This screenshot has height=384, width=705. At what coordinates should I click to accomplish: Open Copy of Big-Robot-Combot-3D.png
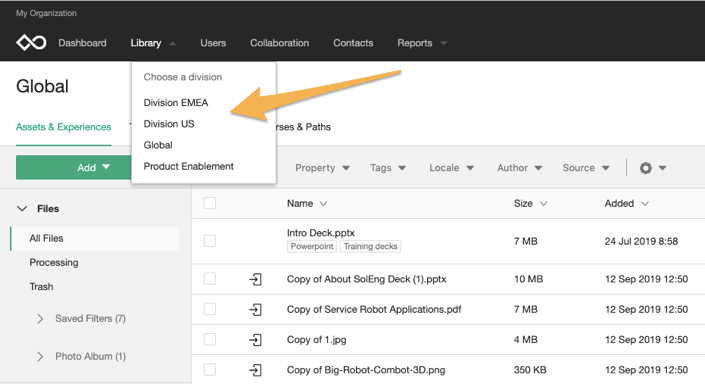click(x=366, y=370)
